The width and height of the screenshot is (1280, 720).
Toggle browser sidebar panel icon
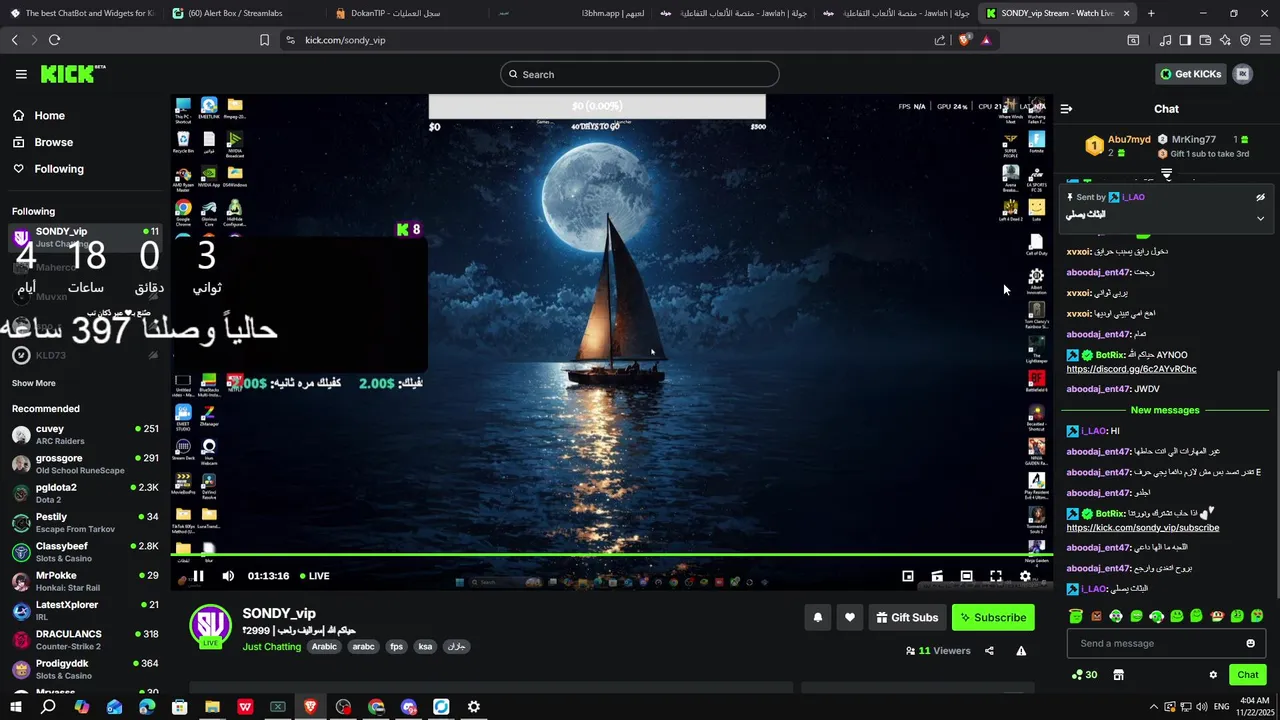coord(1185,40)
